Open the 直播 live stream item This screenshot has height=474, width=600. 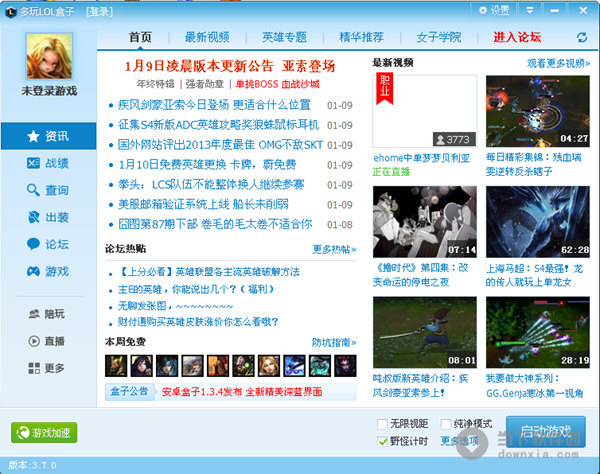47,341
